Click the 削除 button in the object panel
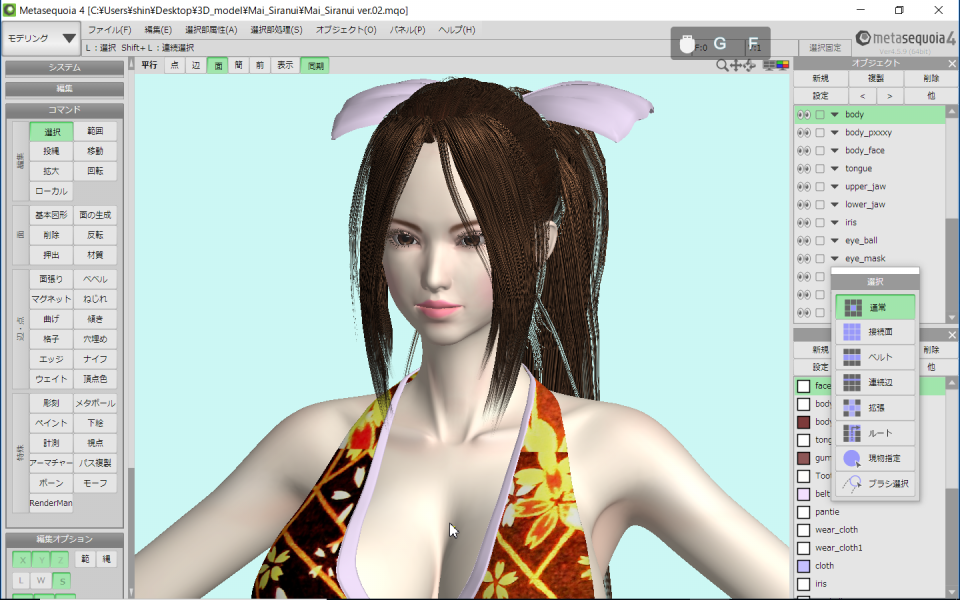The image size is (960, 600). coord(931,78)
